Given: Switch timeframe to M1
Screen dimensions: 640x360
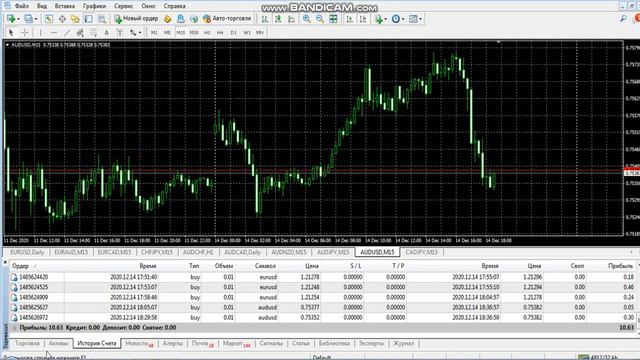Looking at the screenshot, I should [154, 33].
